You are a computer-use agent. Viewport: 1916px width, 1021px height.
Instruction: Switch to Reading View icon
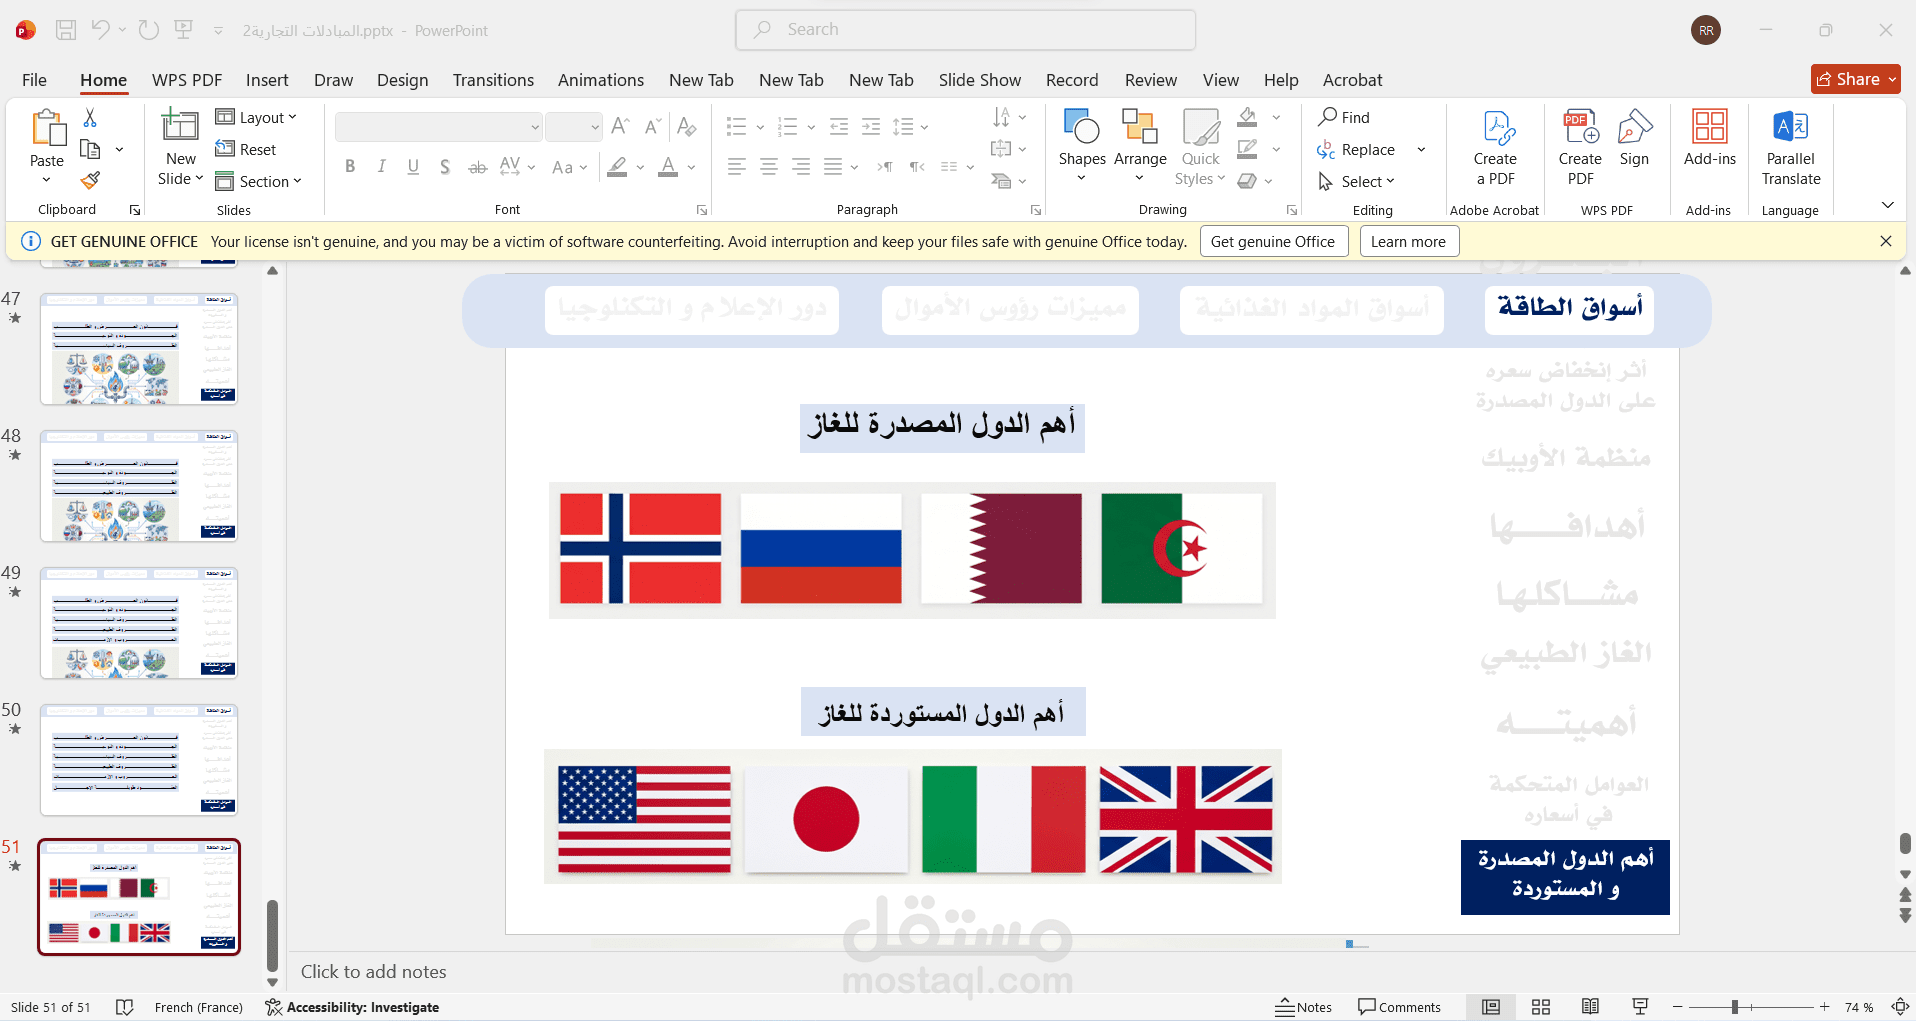click(x=1590, y=1007)
